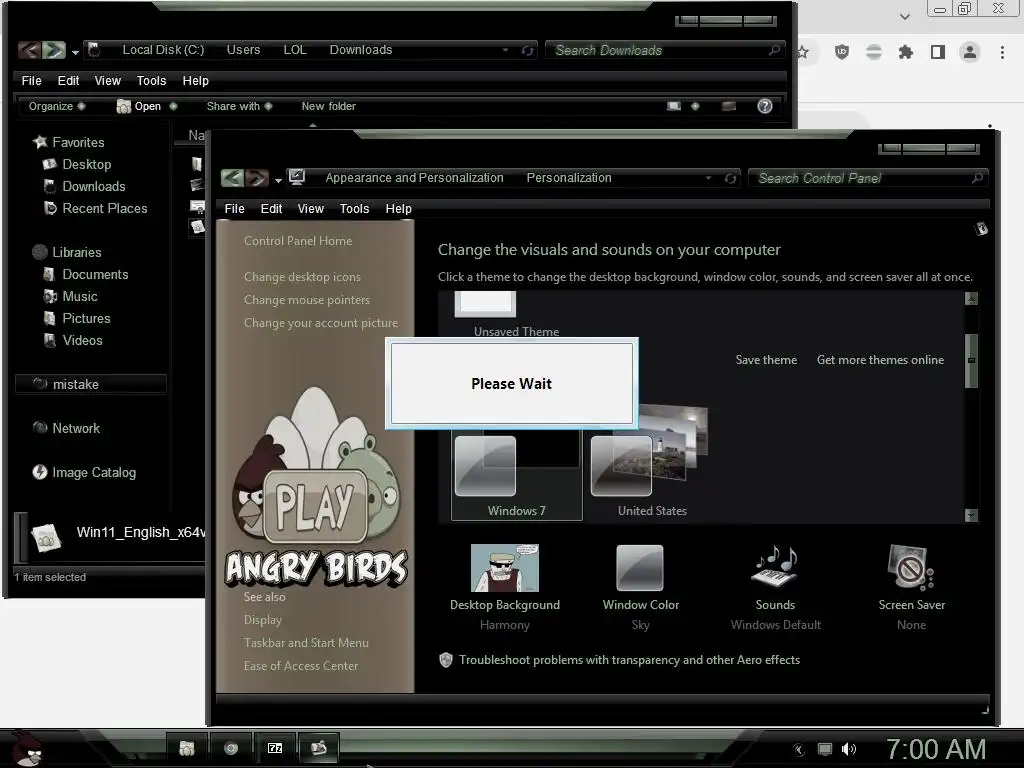Screen dimensions: 1024x768
Task: Expand Control Panel address bar dropdown
Action: click(x=709, y=178)
